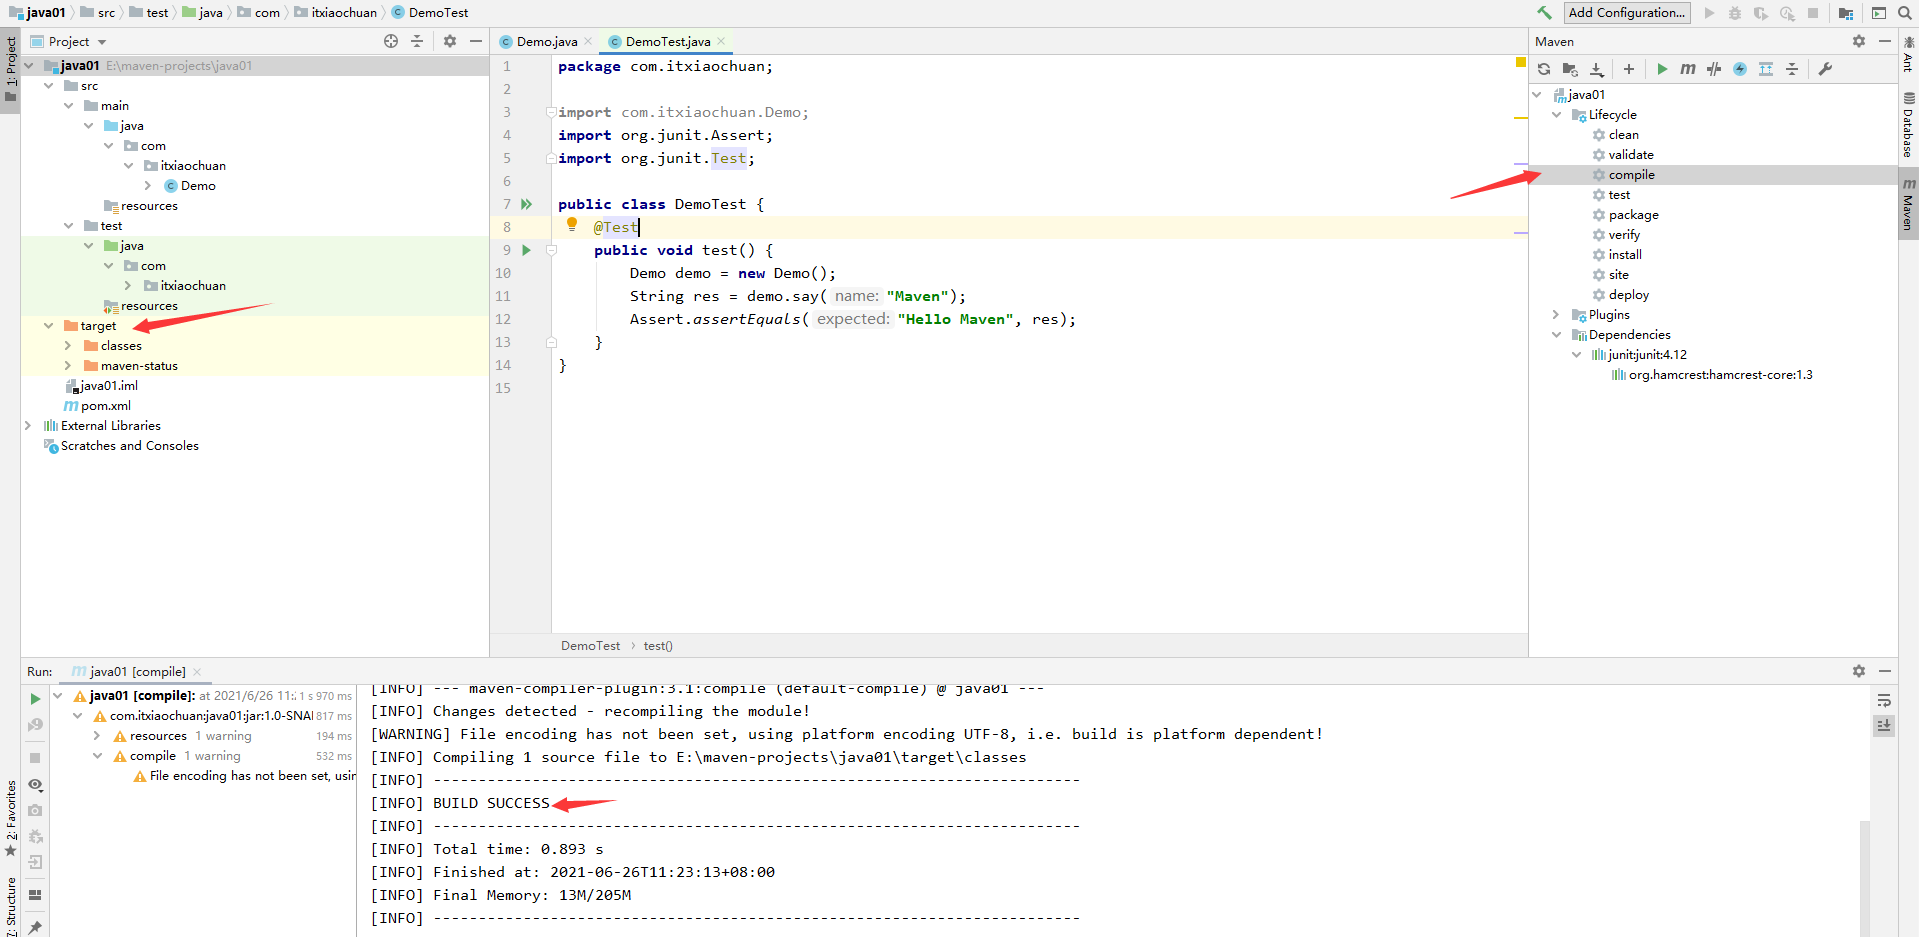Open the Database side tab
The height and width of the screenshot is (937, 1919).
(1908, 126)
